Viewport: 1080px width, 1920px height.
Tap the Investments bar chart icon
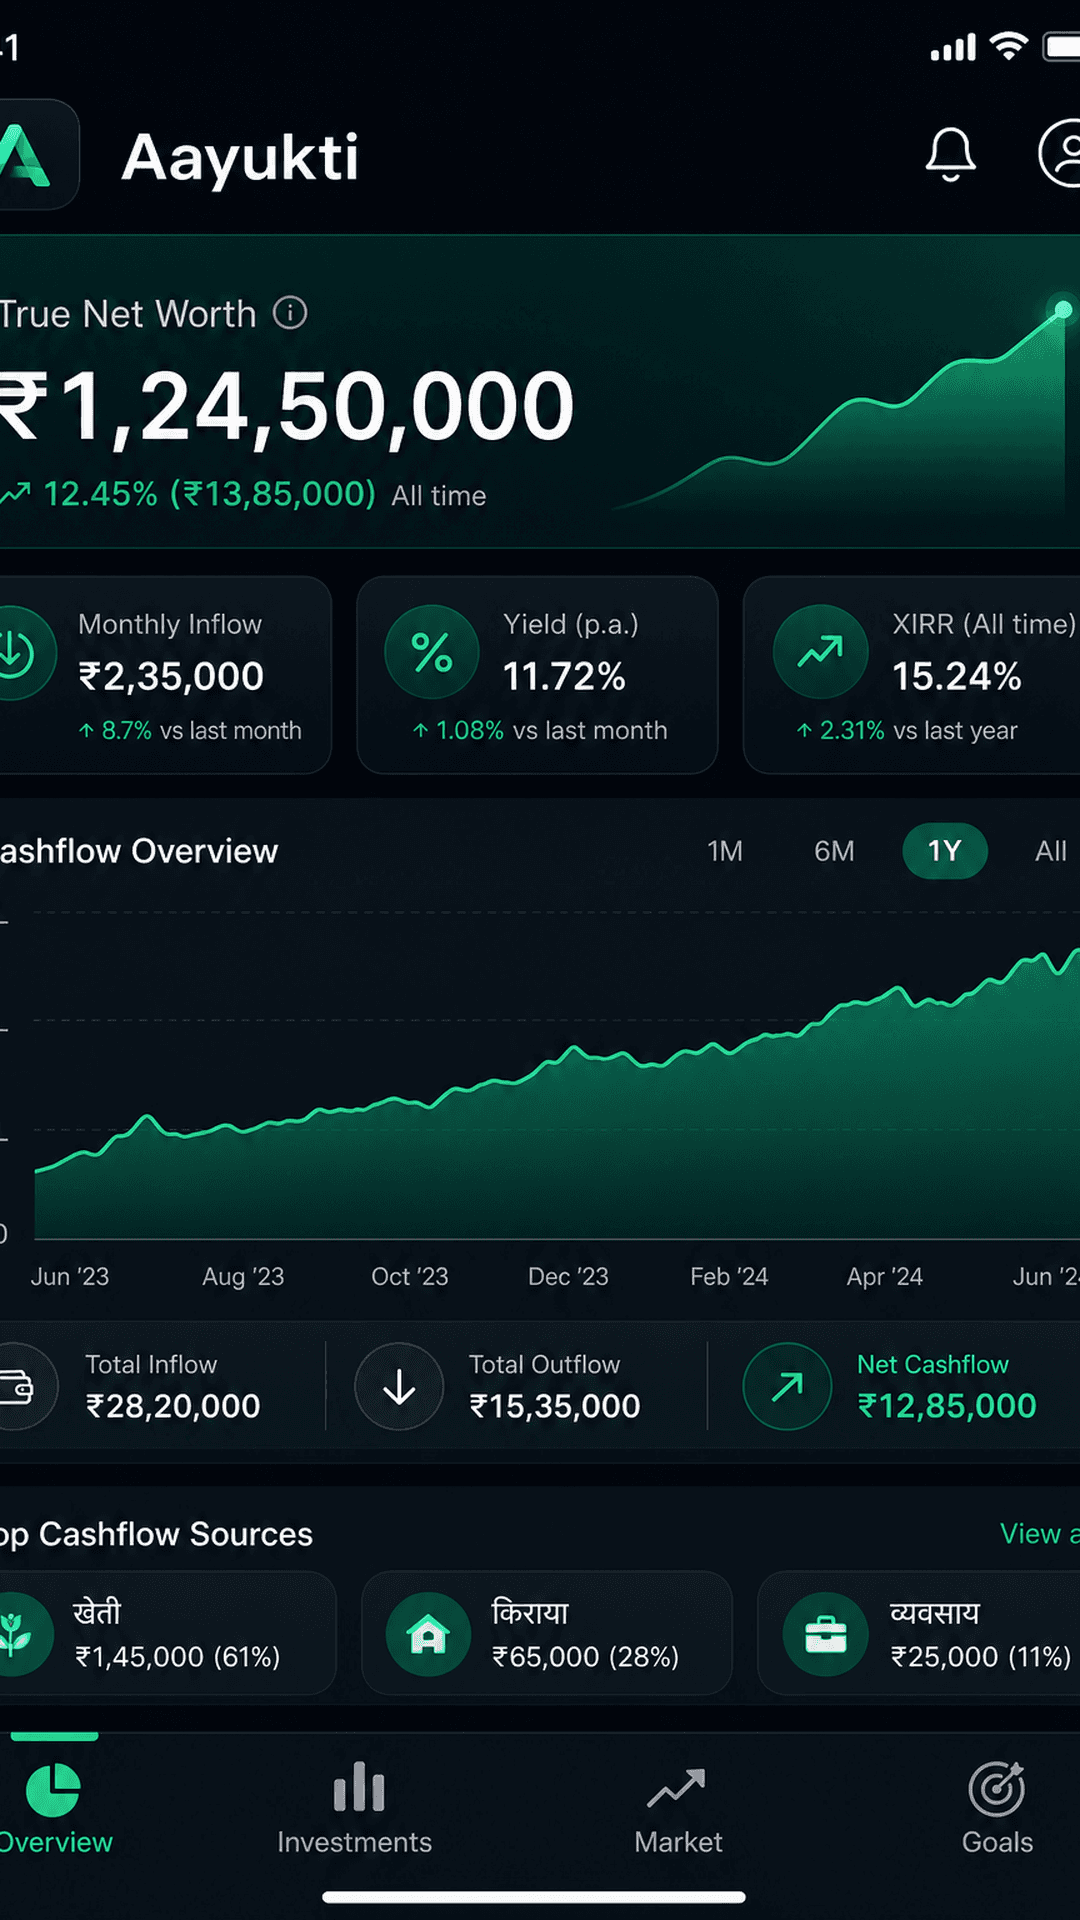[x=359, y=1787]
